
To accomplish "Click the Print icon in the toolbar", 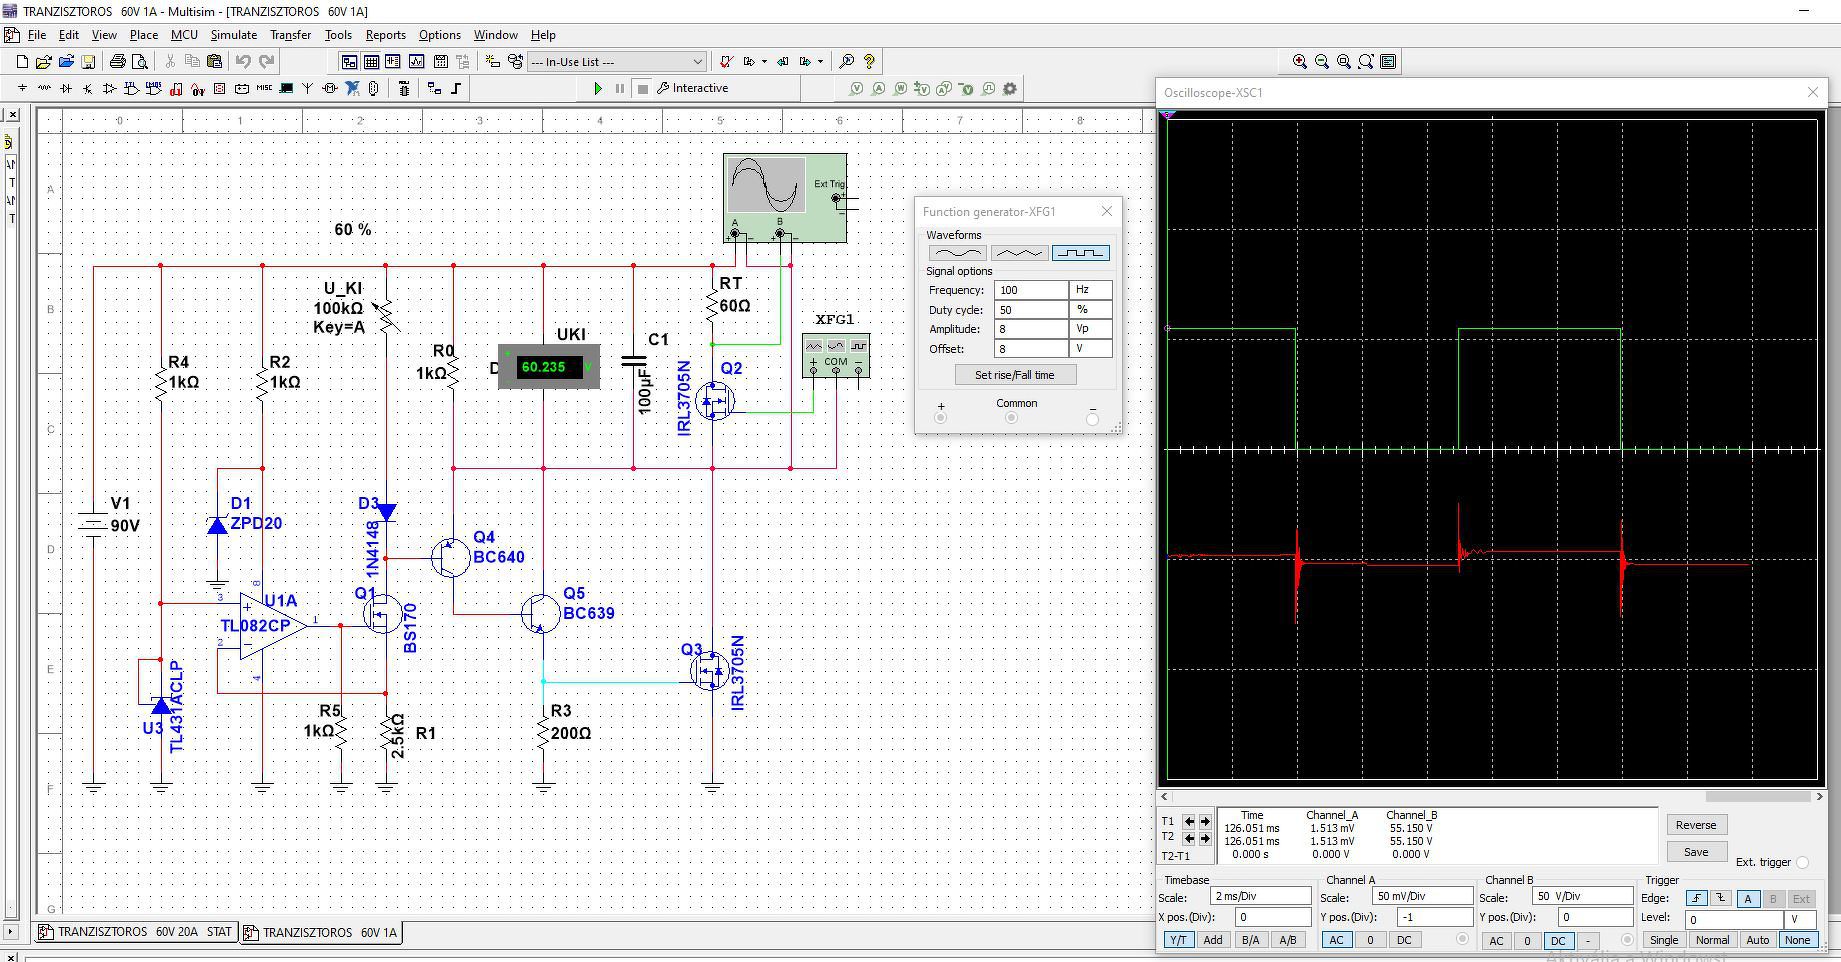I will coord(118,61).
